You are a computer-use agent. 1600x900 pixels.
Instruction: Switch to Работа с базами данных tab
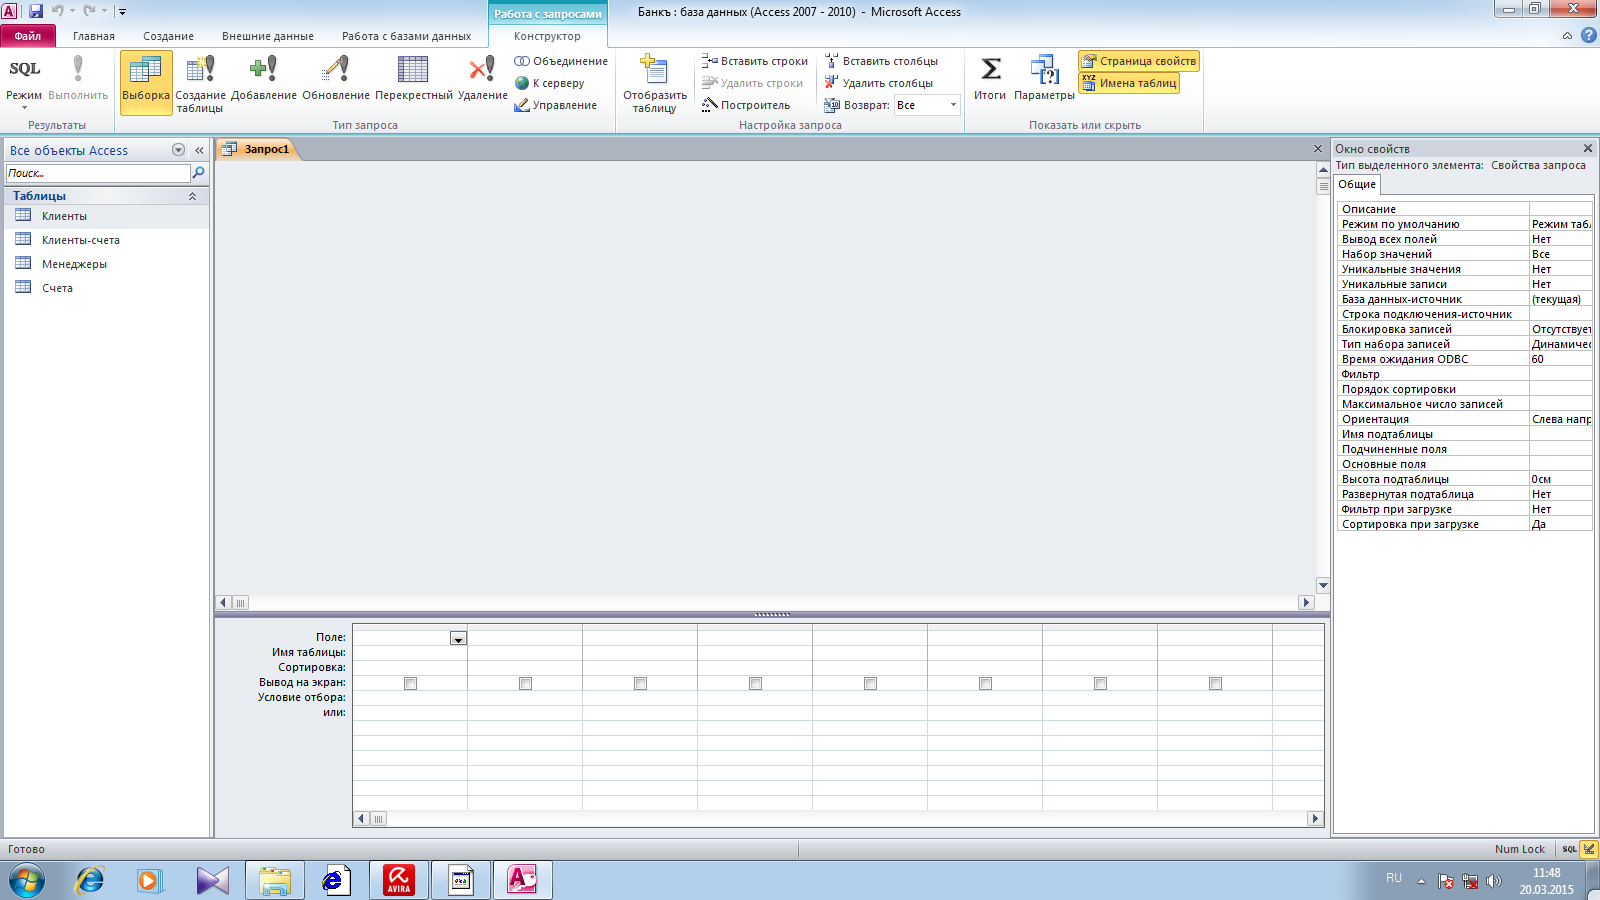click(406, 36)
